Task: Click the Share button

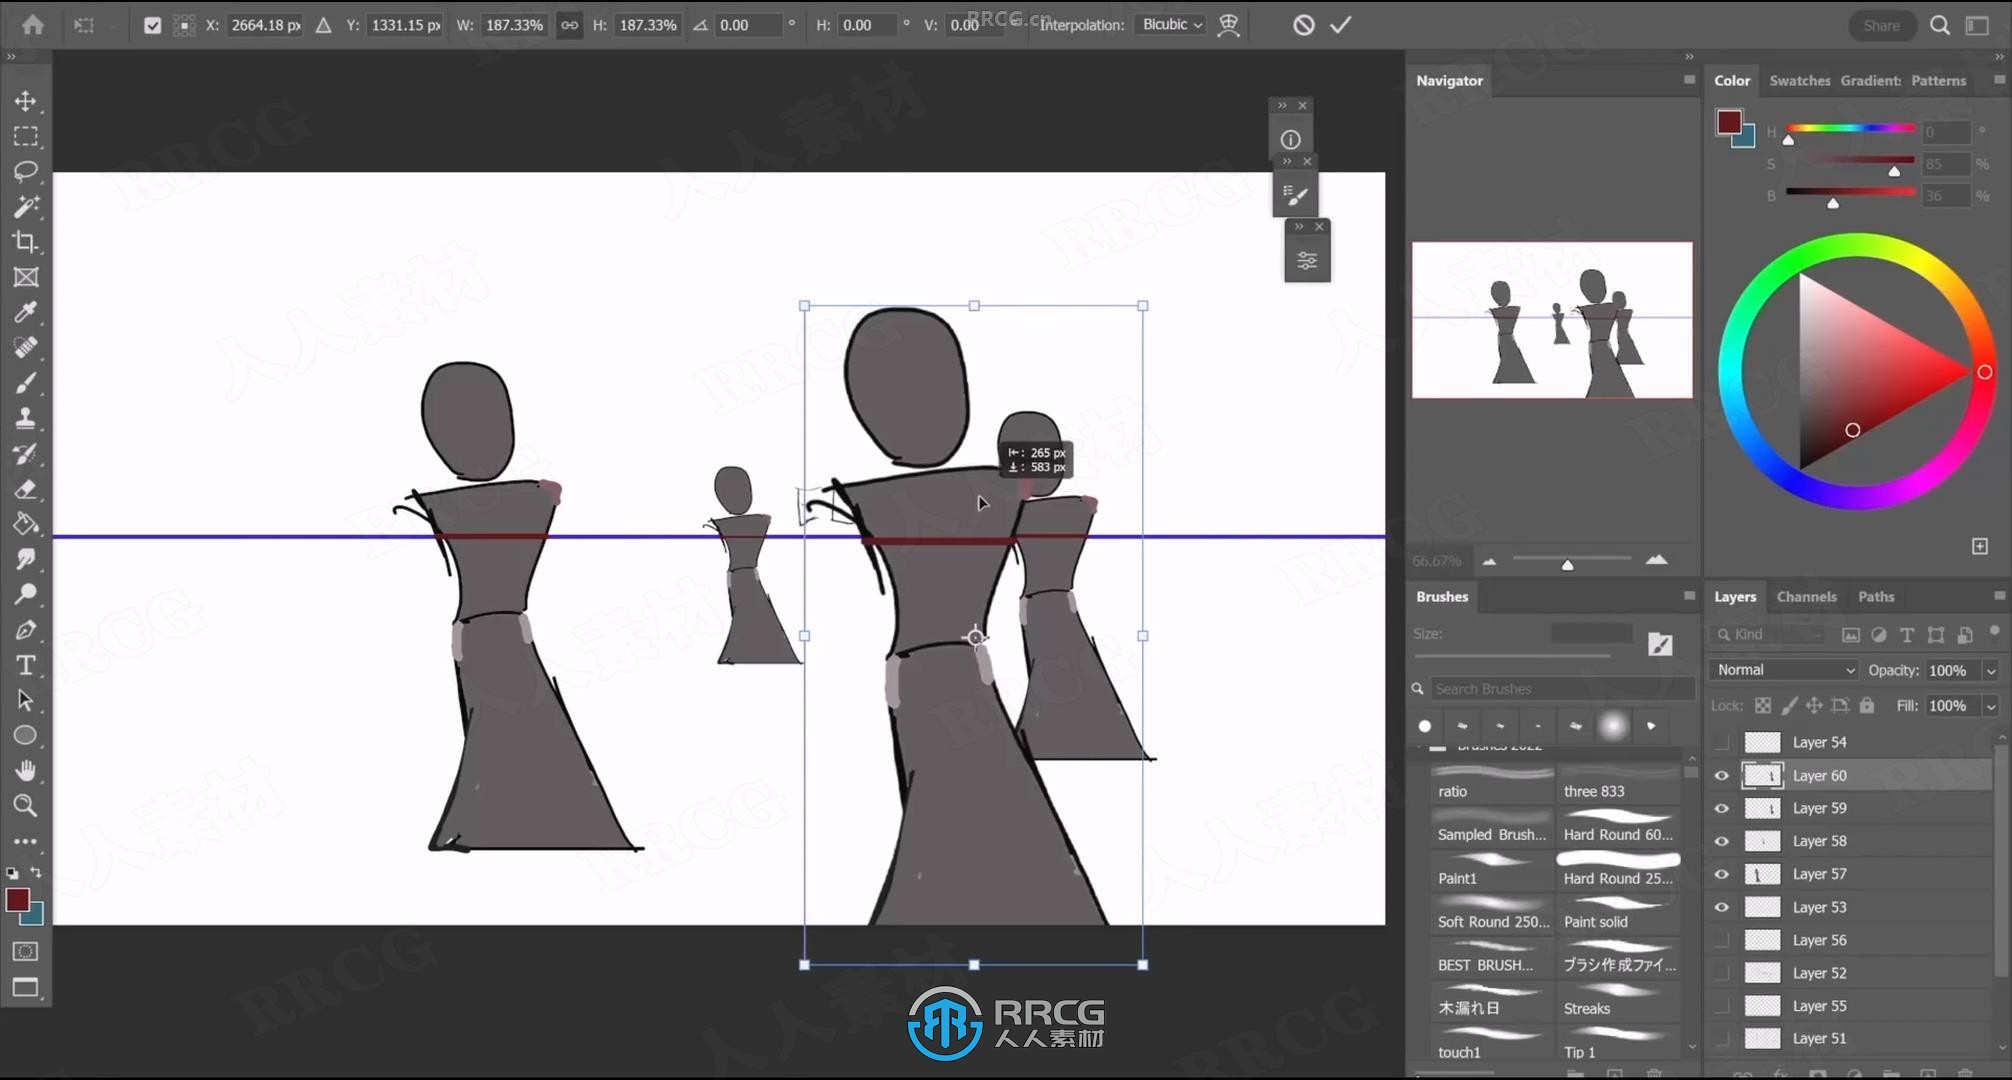Action: tap(1881, 26)
